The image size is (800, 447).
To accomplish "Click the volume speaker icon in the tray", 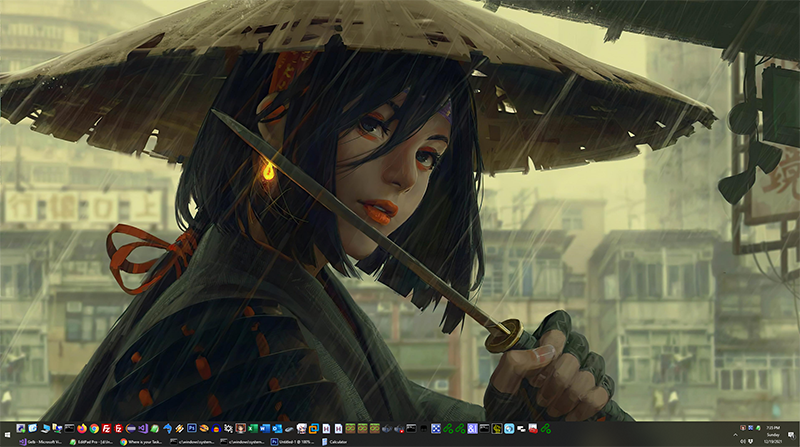I will coord(743,441).
